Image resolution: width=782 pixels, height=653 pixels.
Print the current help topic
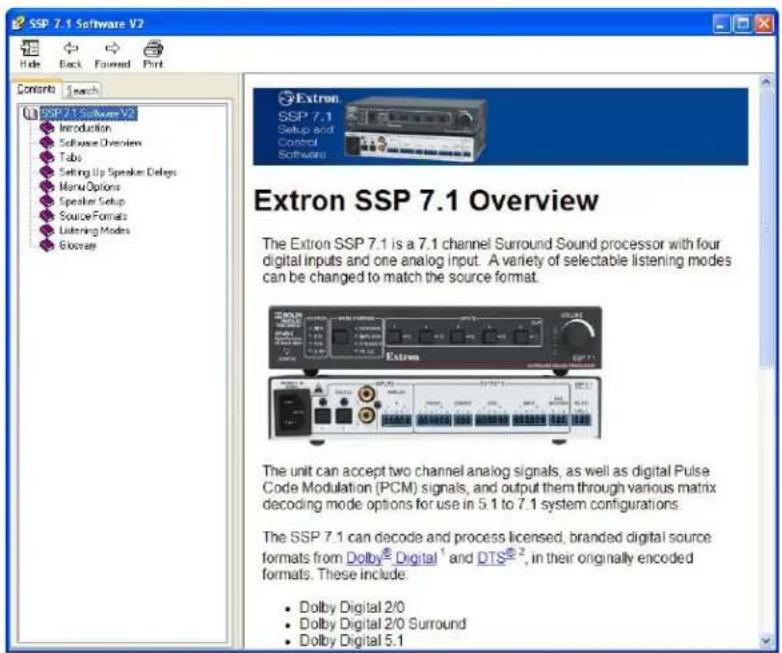pos(153,54)
